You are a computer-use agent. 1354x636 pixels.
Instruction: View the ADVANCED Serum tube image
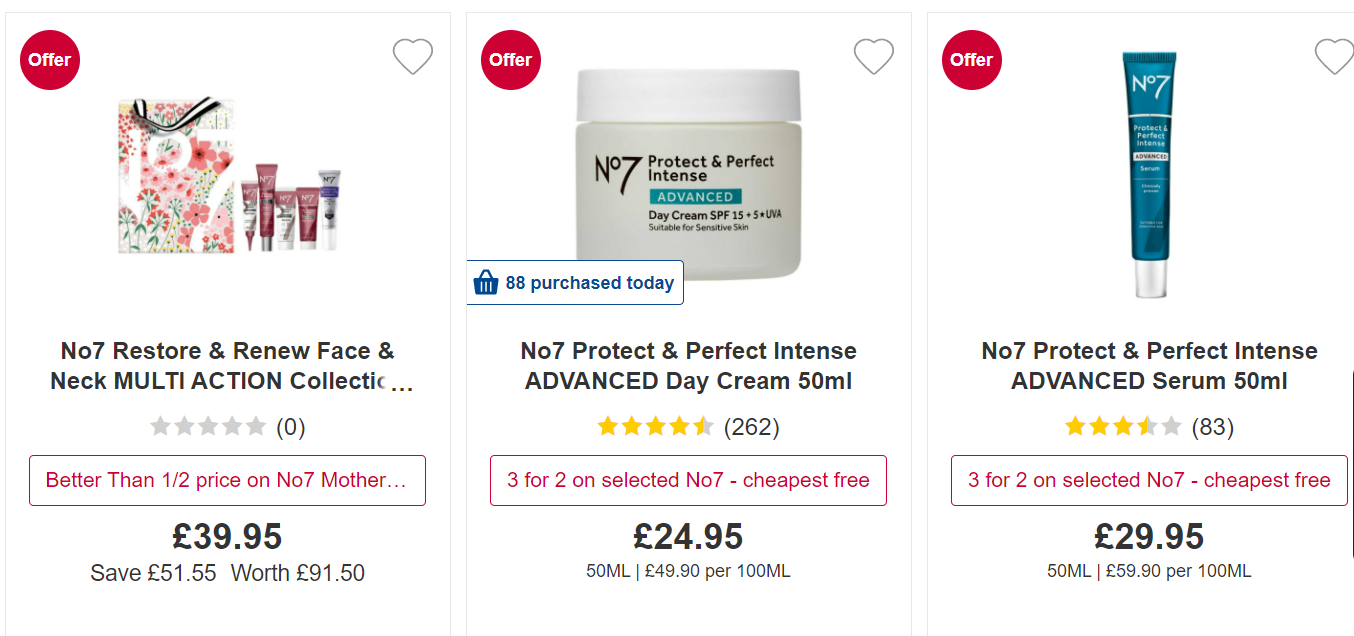pos(1150,175)
